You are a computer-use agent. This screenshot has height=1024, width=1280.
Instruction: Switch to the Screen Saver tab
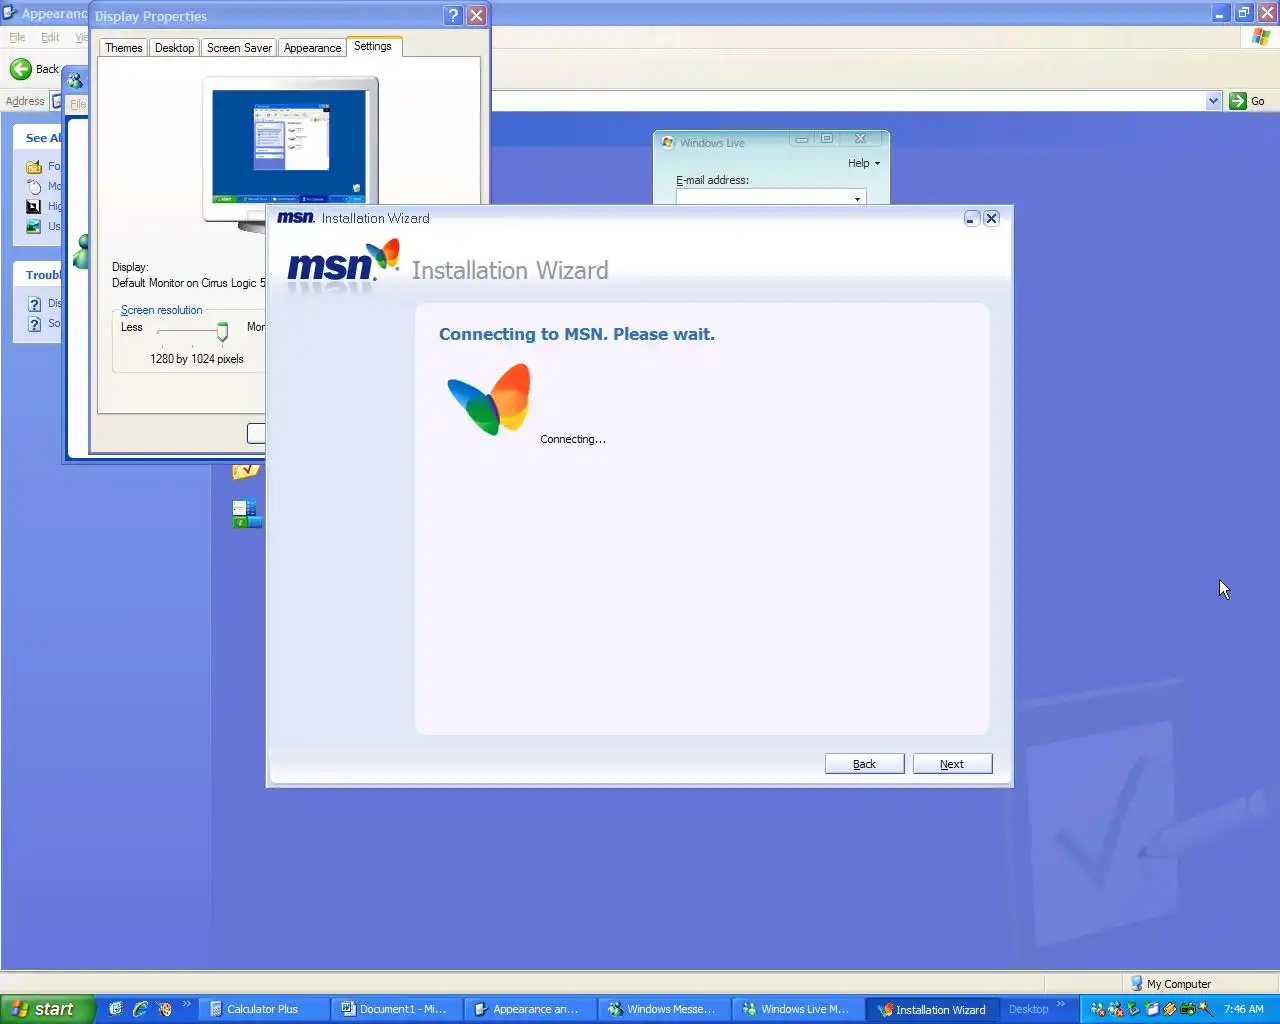239,48
